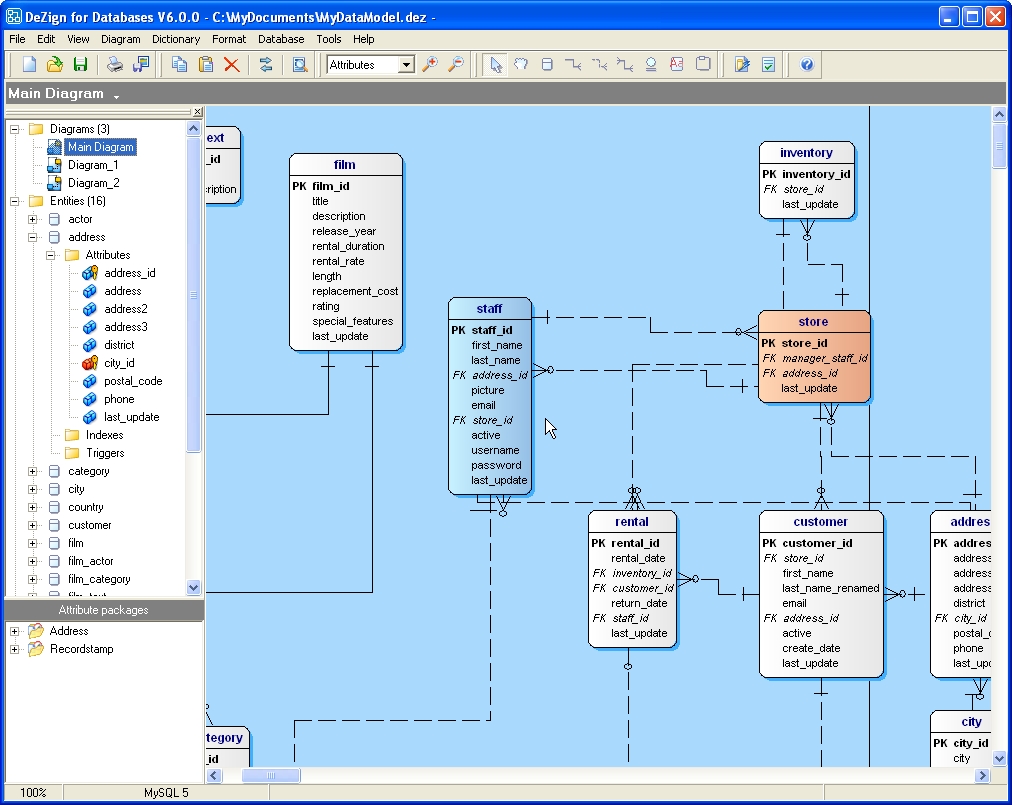Expand the Recordstamp attribute package
Image resolution: width=1012 pixels, height=805 pixels.
click(x=14, y=649)
